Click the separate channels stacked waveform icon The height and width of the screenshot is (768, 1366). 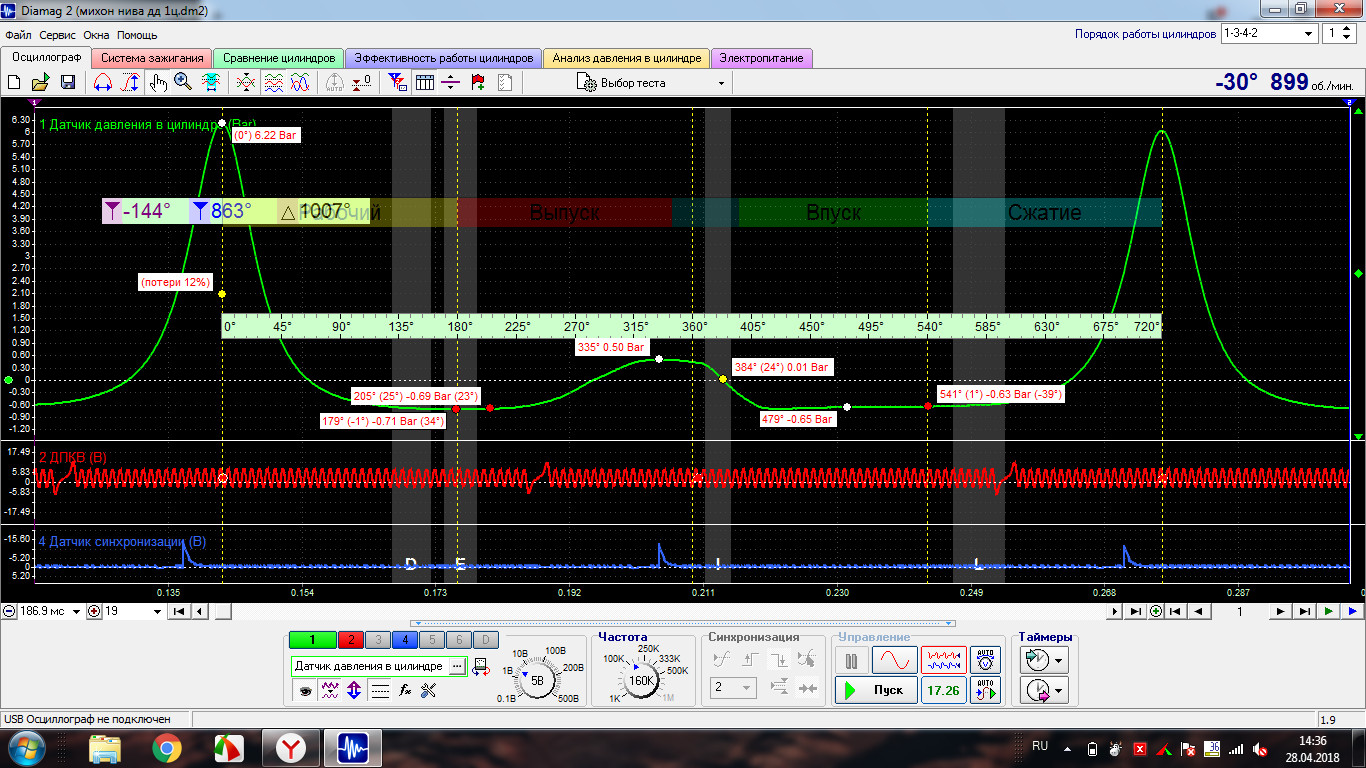tap(273, 83)
